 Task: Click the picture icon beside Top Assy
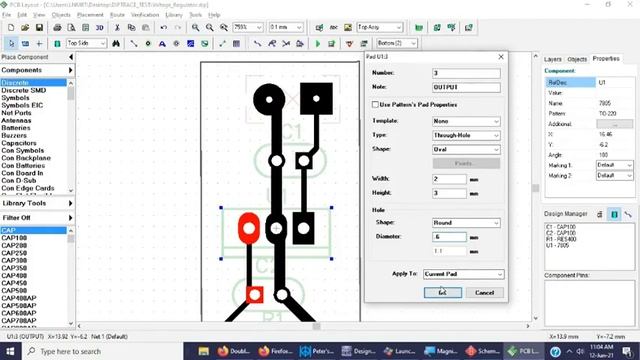point(348,27)
